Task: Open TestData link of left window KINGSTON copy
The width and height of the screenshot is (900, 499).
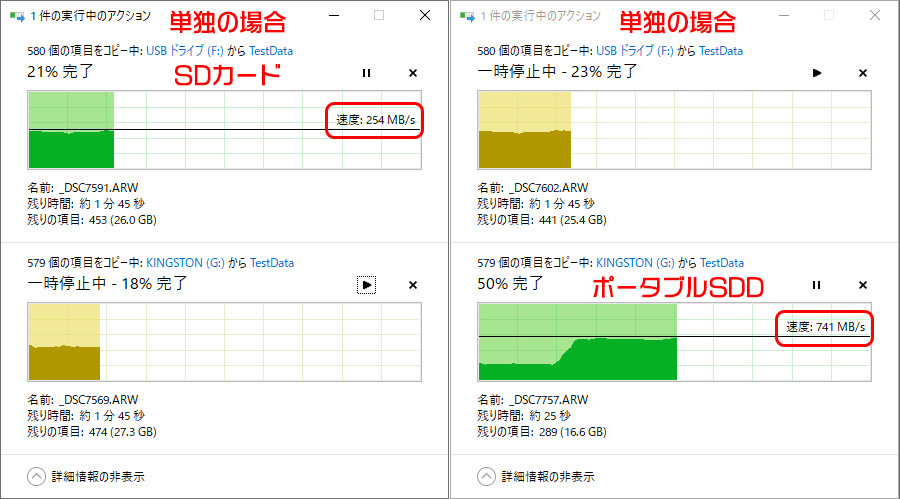Action: tap(272, 262)
